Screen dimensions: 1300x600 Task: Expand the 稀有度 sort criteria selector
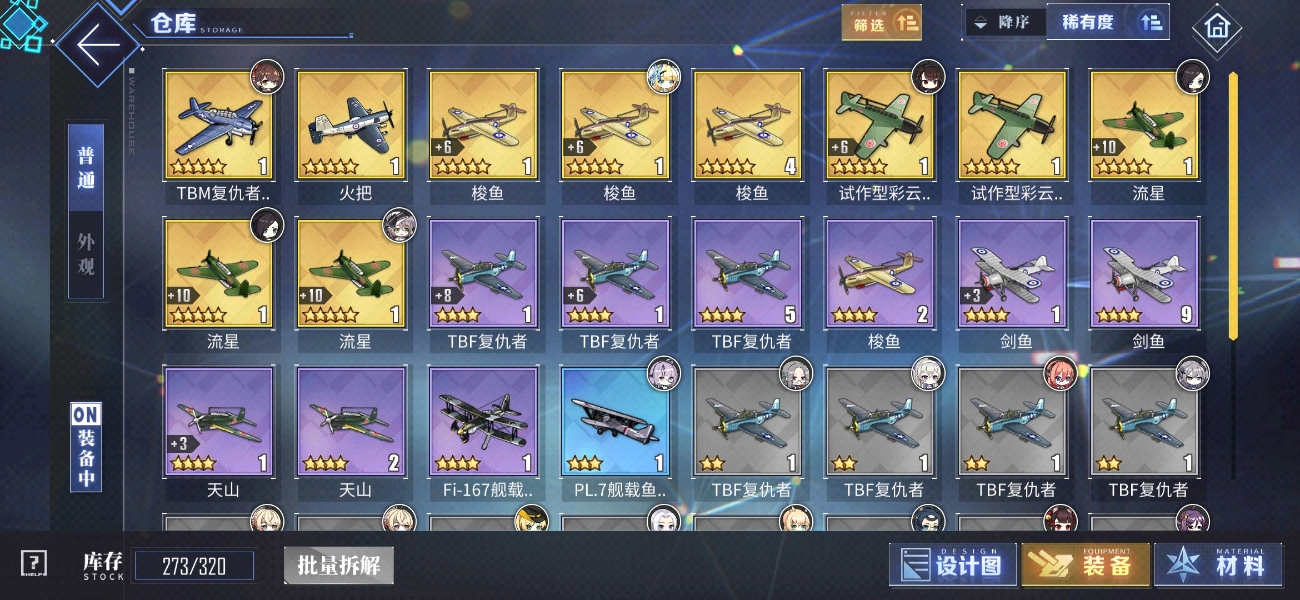(x=1088, y=22)
